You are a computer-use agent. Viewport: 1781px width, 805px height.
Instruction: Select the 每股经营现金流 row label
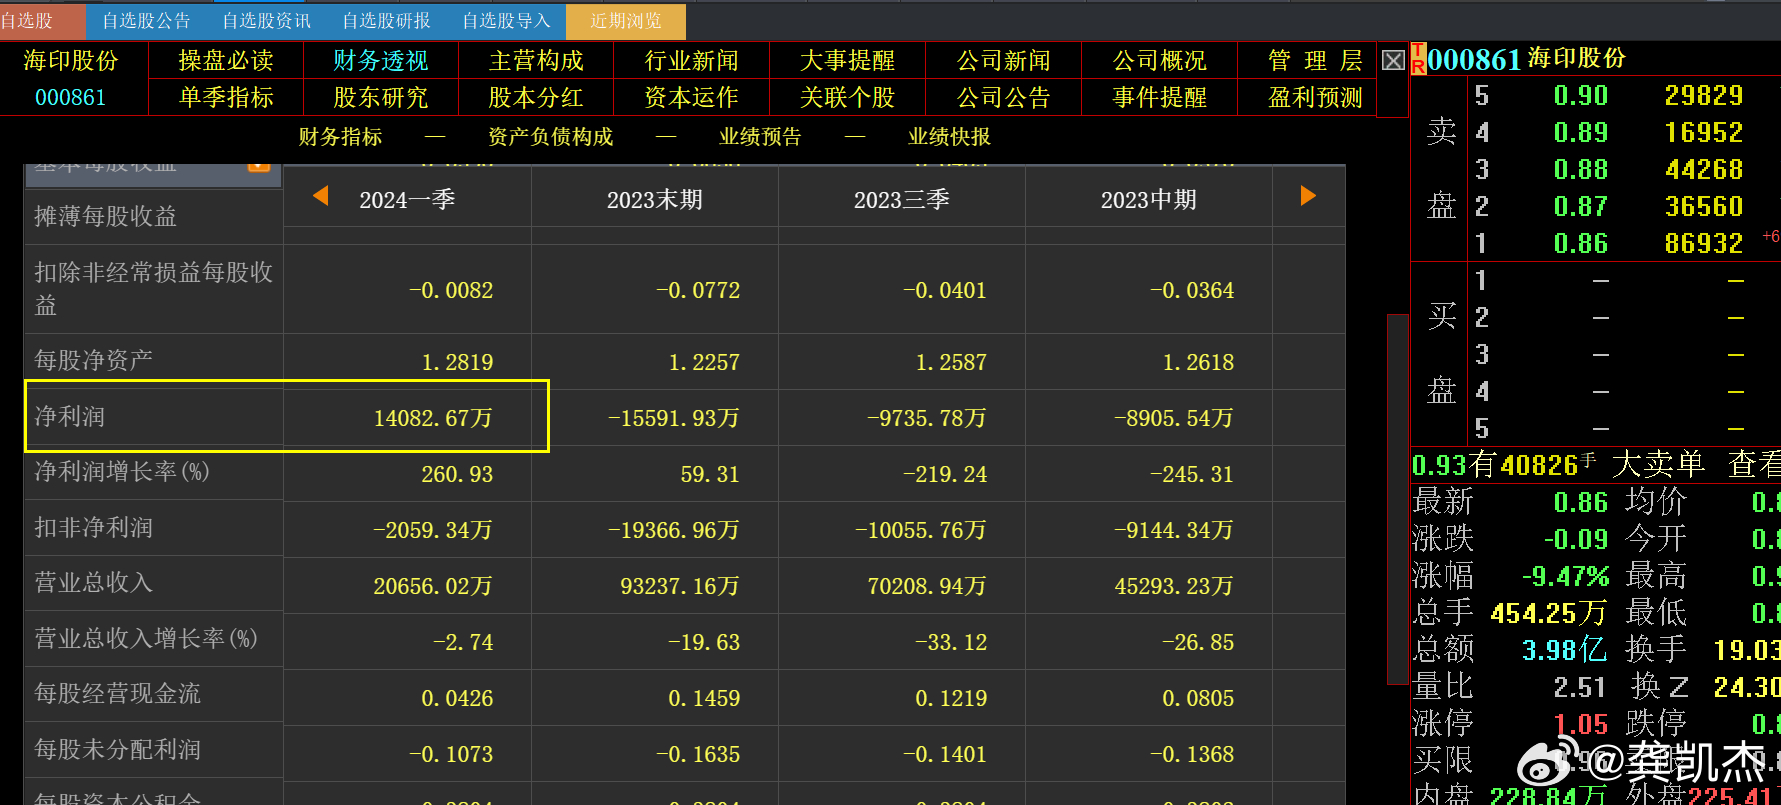click(117, 694)
